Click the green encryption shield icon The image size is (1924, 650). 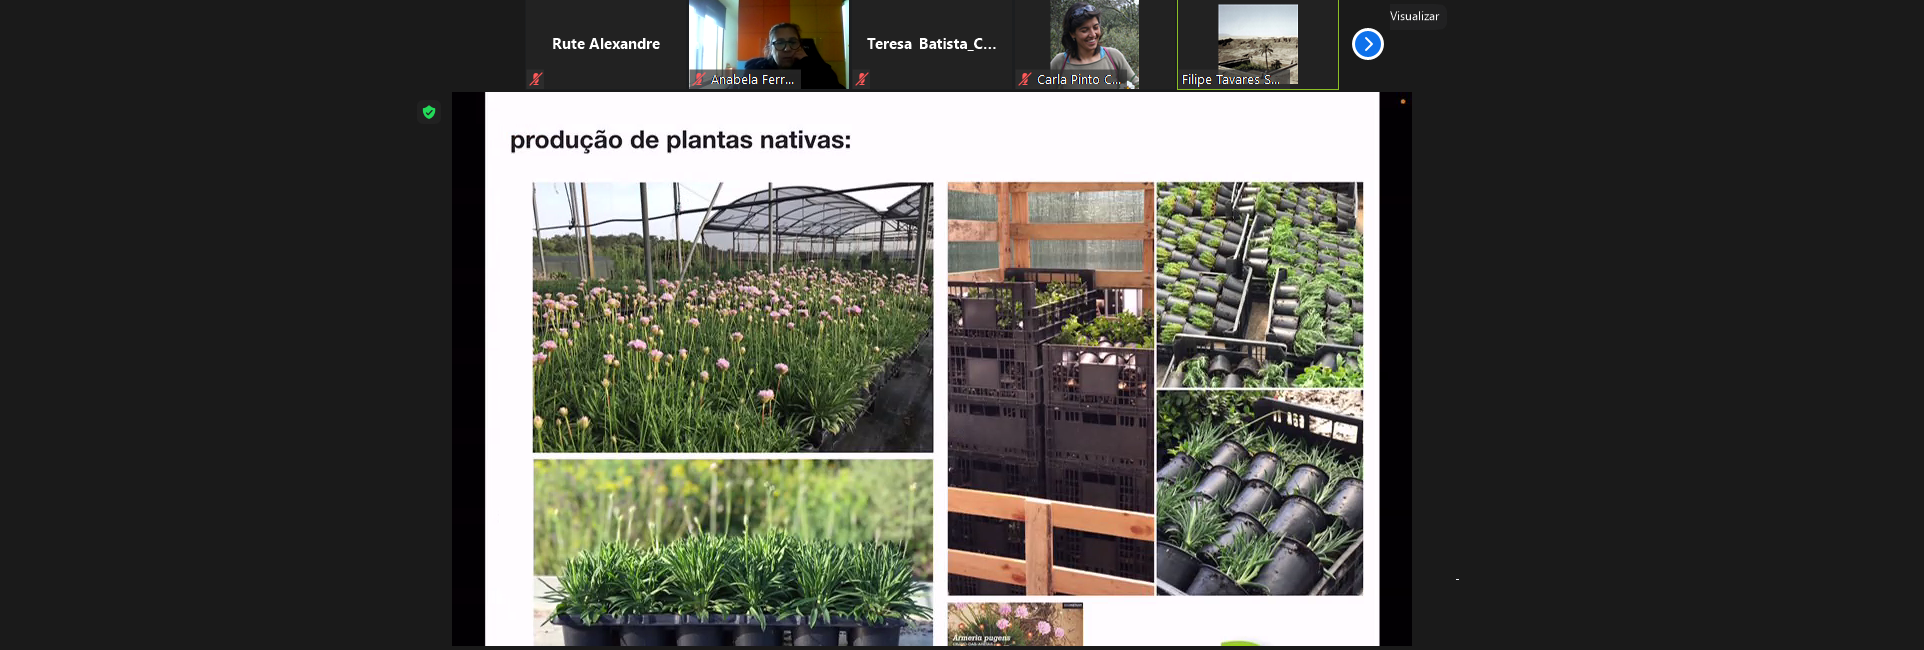pos(429,112)
